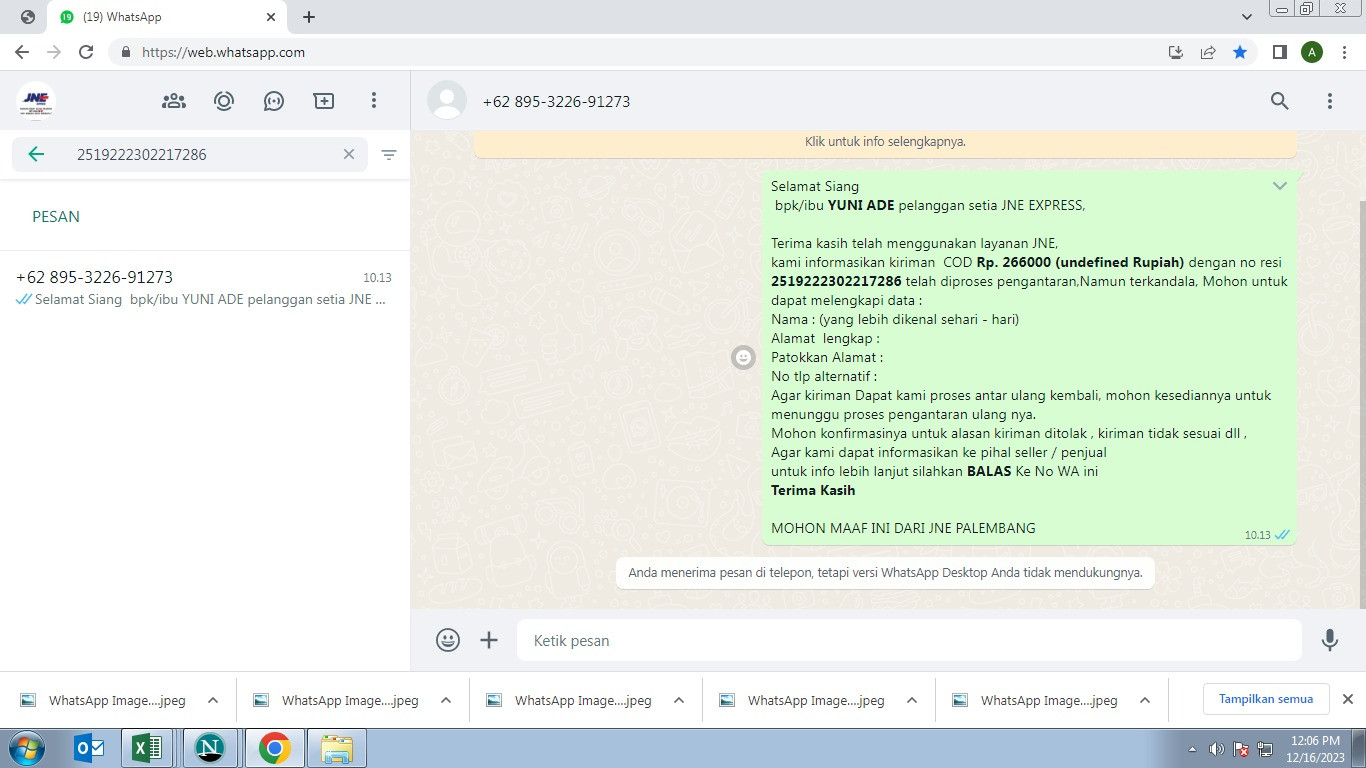Click 'Tampilkan semua' downloads button
This screenshot has height=768, width=1366.
click(1266, 699)
